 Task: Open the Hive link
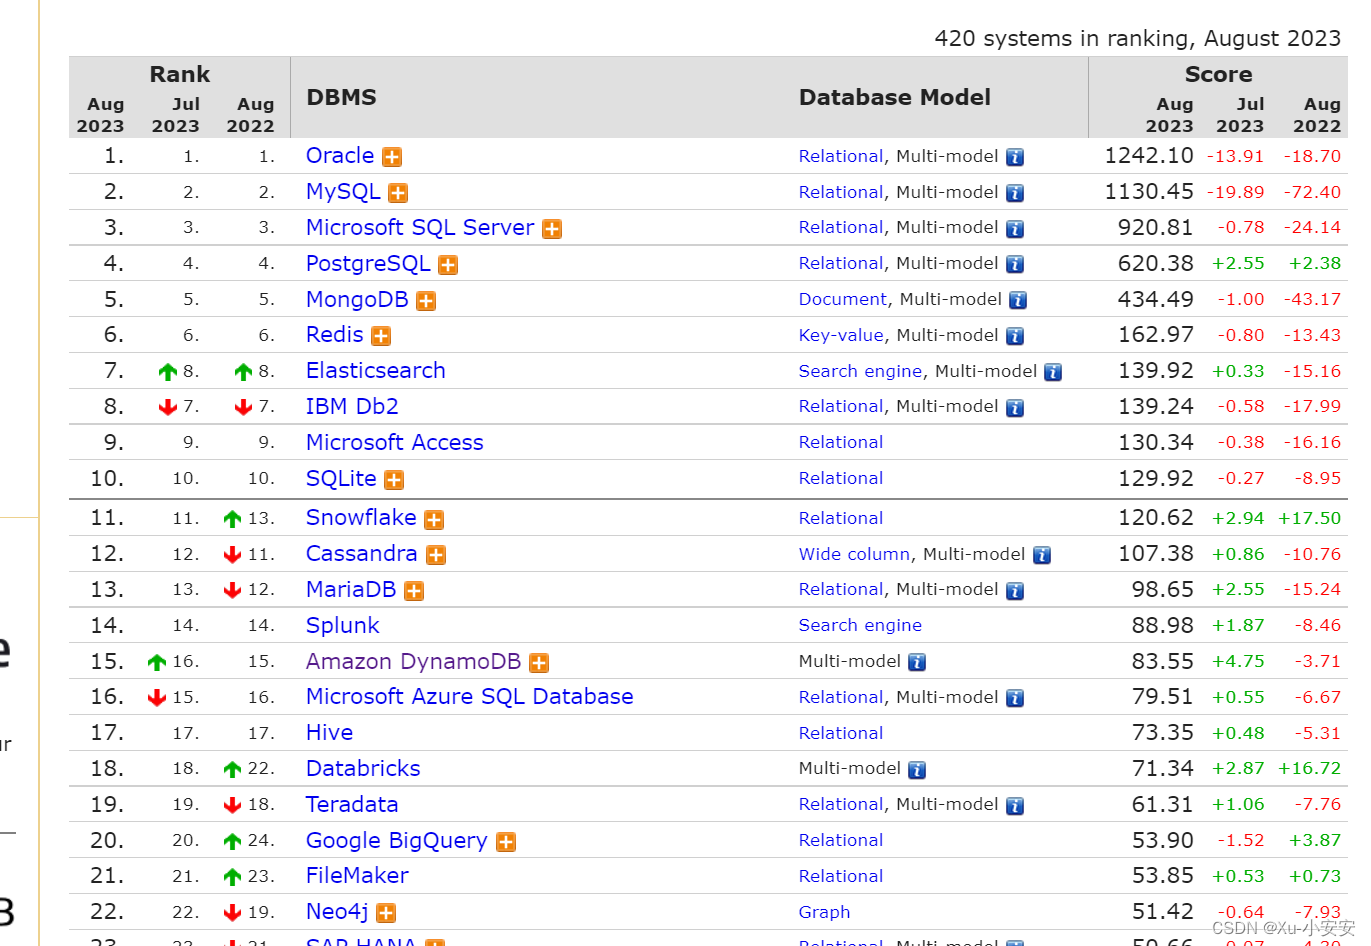point(330,733)
